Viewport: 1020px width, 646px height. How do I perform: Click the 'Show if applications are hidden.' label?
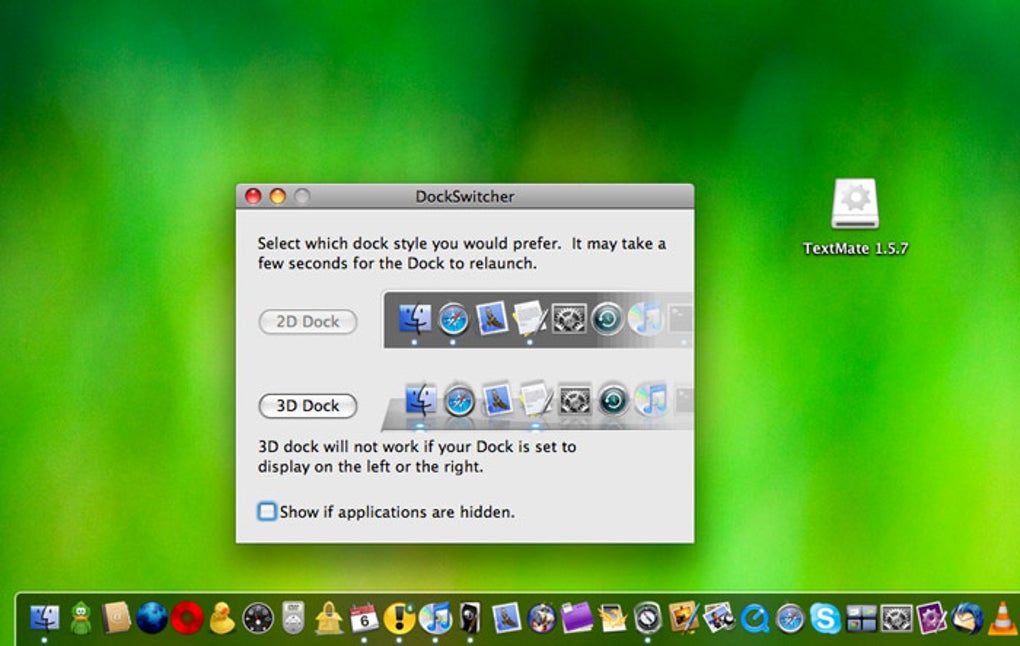397,512
